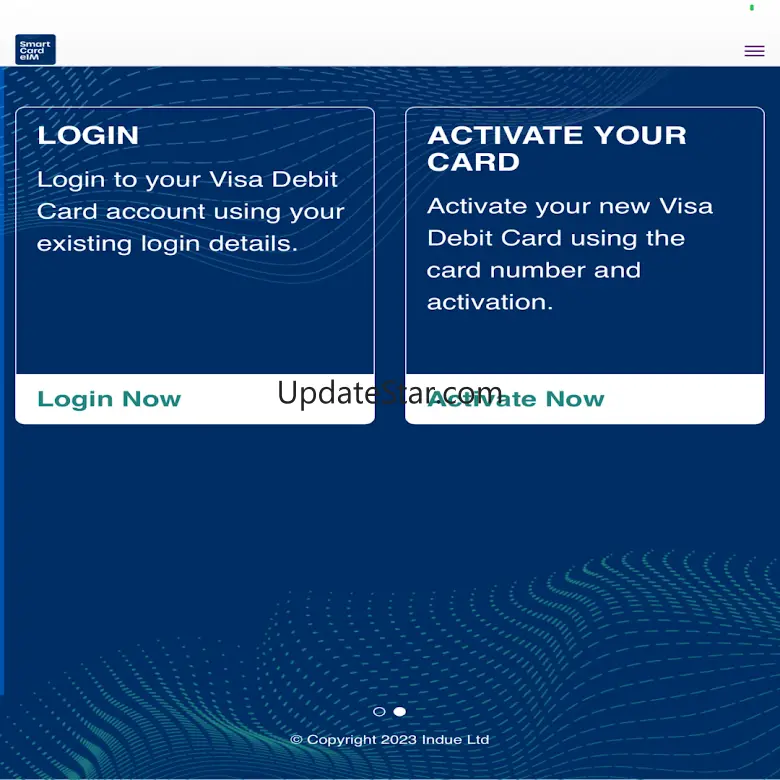Click the card activation description text
The image size is (780, 780).
(x=570, y=254)
